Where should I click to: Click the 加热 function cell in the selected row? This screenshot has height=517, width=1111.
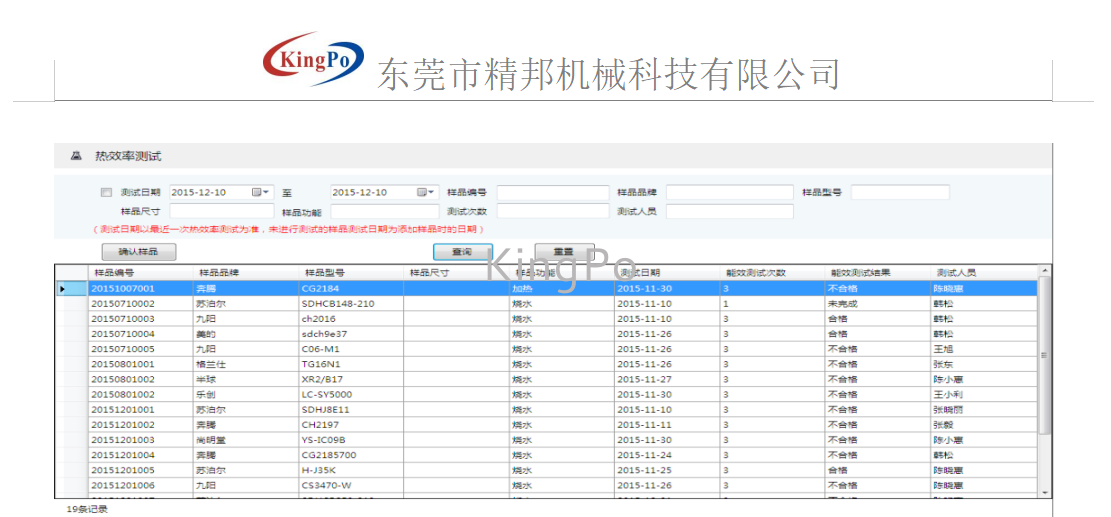click(x=561, y=288)
